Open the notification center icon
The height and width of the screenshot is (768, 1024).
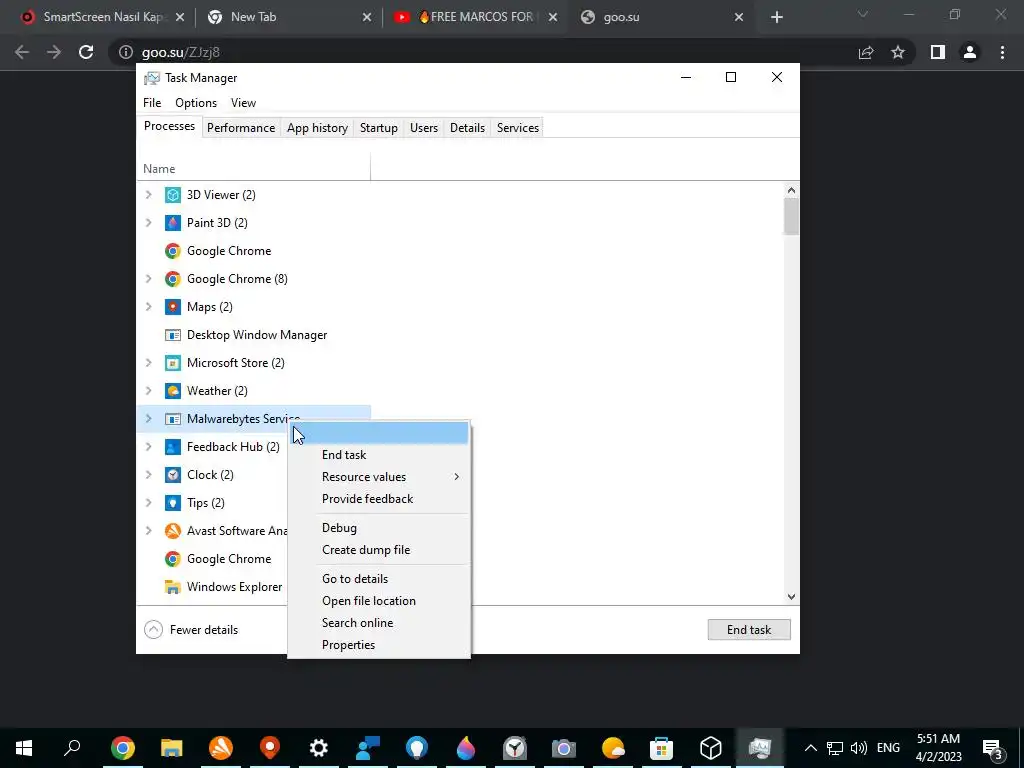(993, 748)
